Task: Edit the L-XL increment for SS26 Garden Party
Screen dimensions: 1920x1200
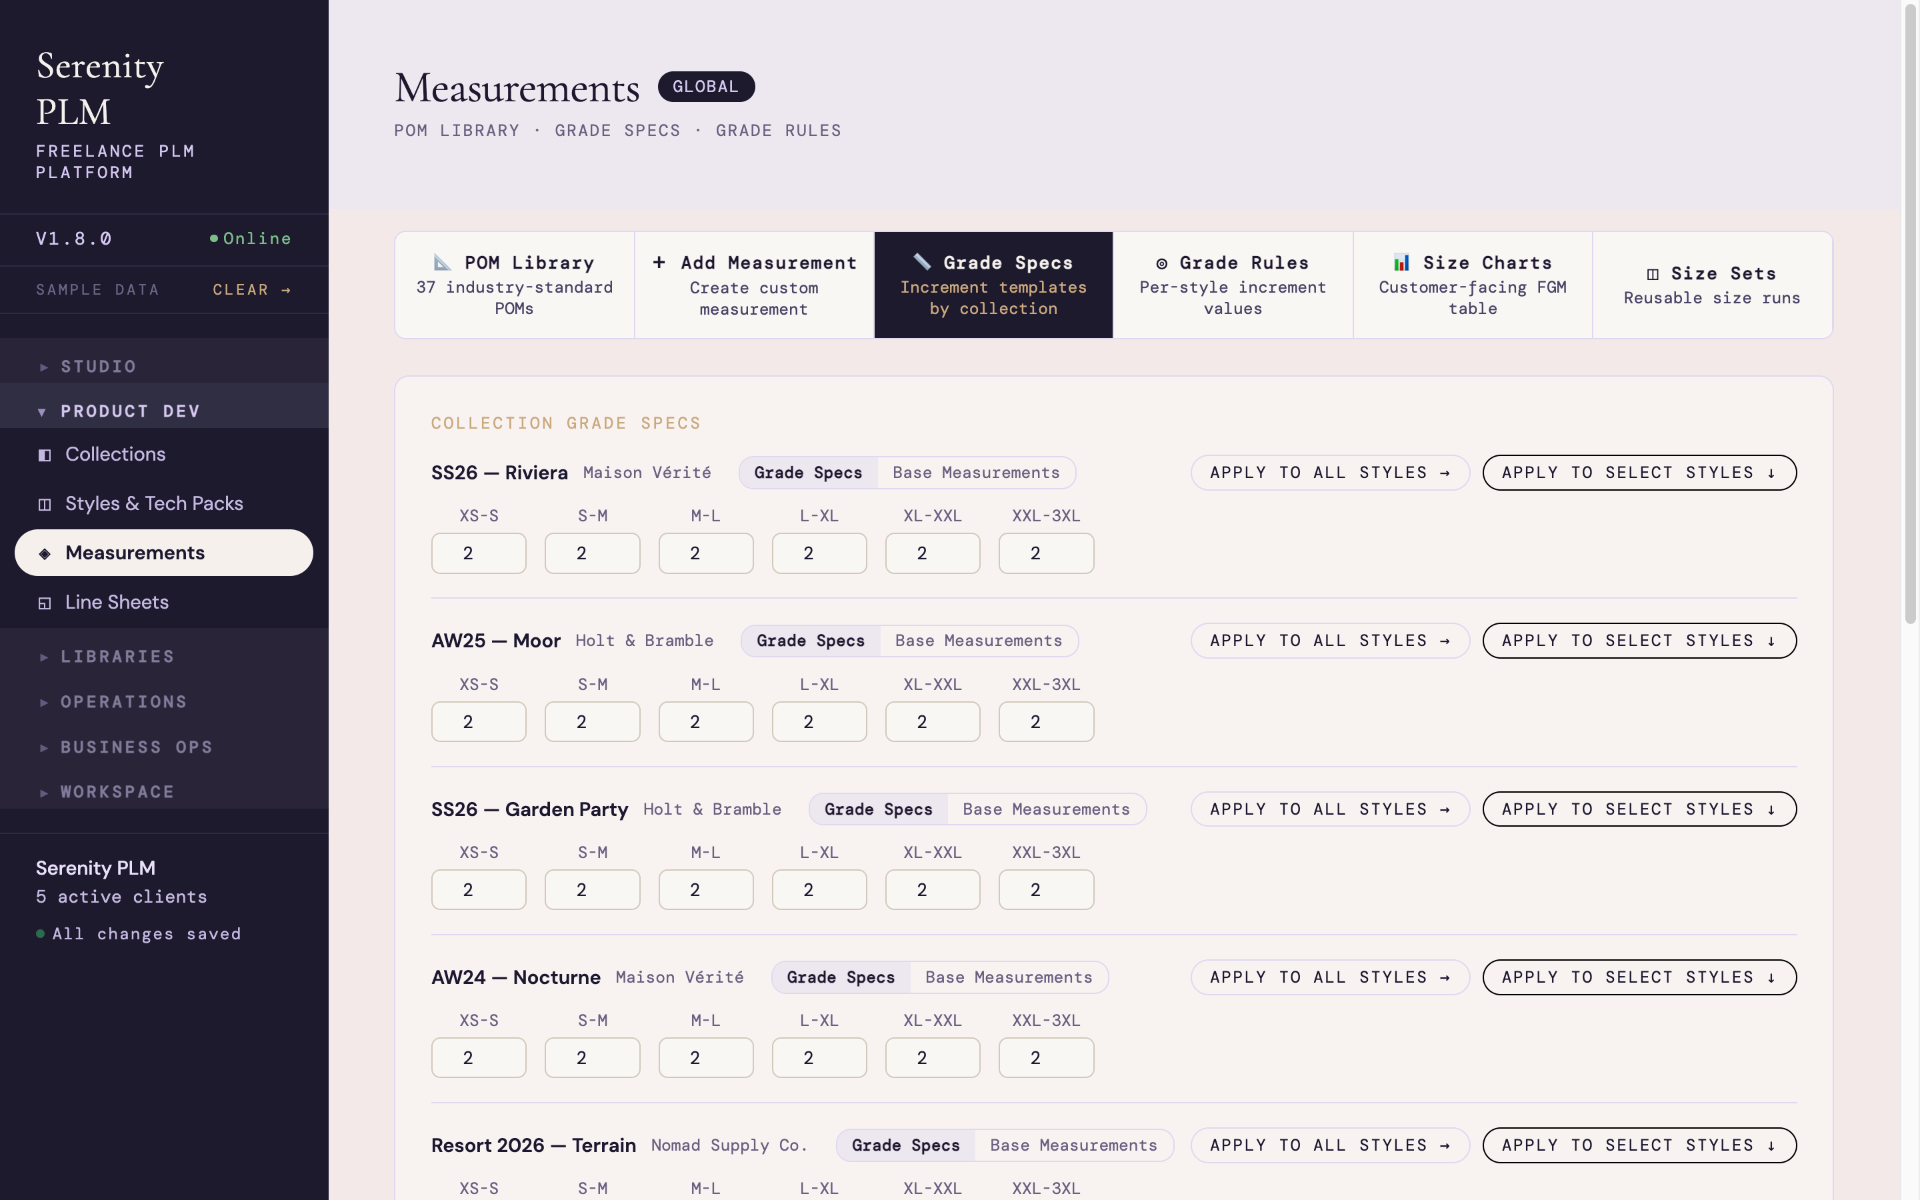Action: click(x=819, y=890)
